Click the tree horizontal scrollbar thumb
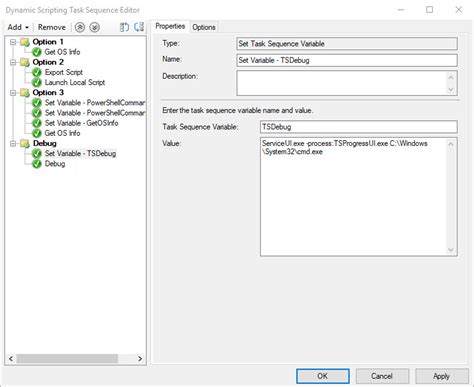The width and height of the screenshot is (474, 387). click(67, 359)
